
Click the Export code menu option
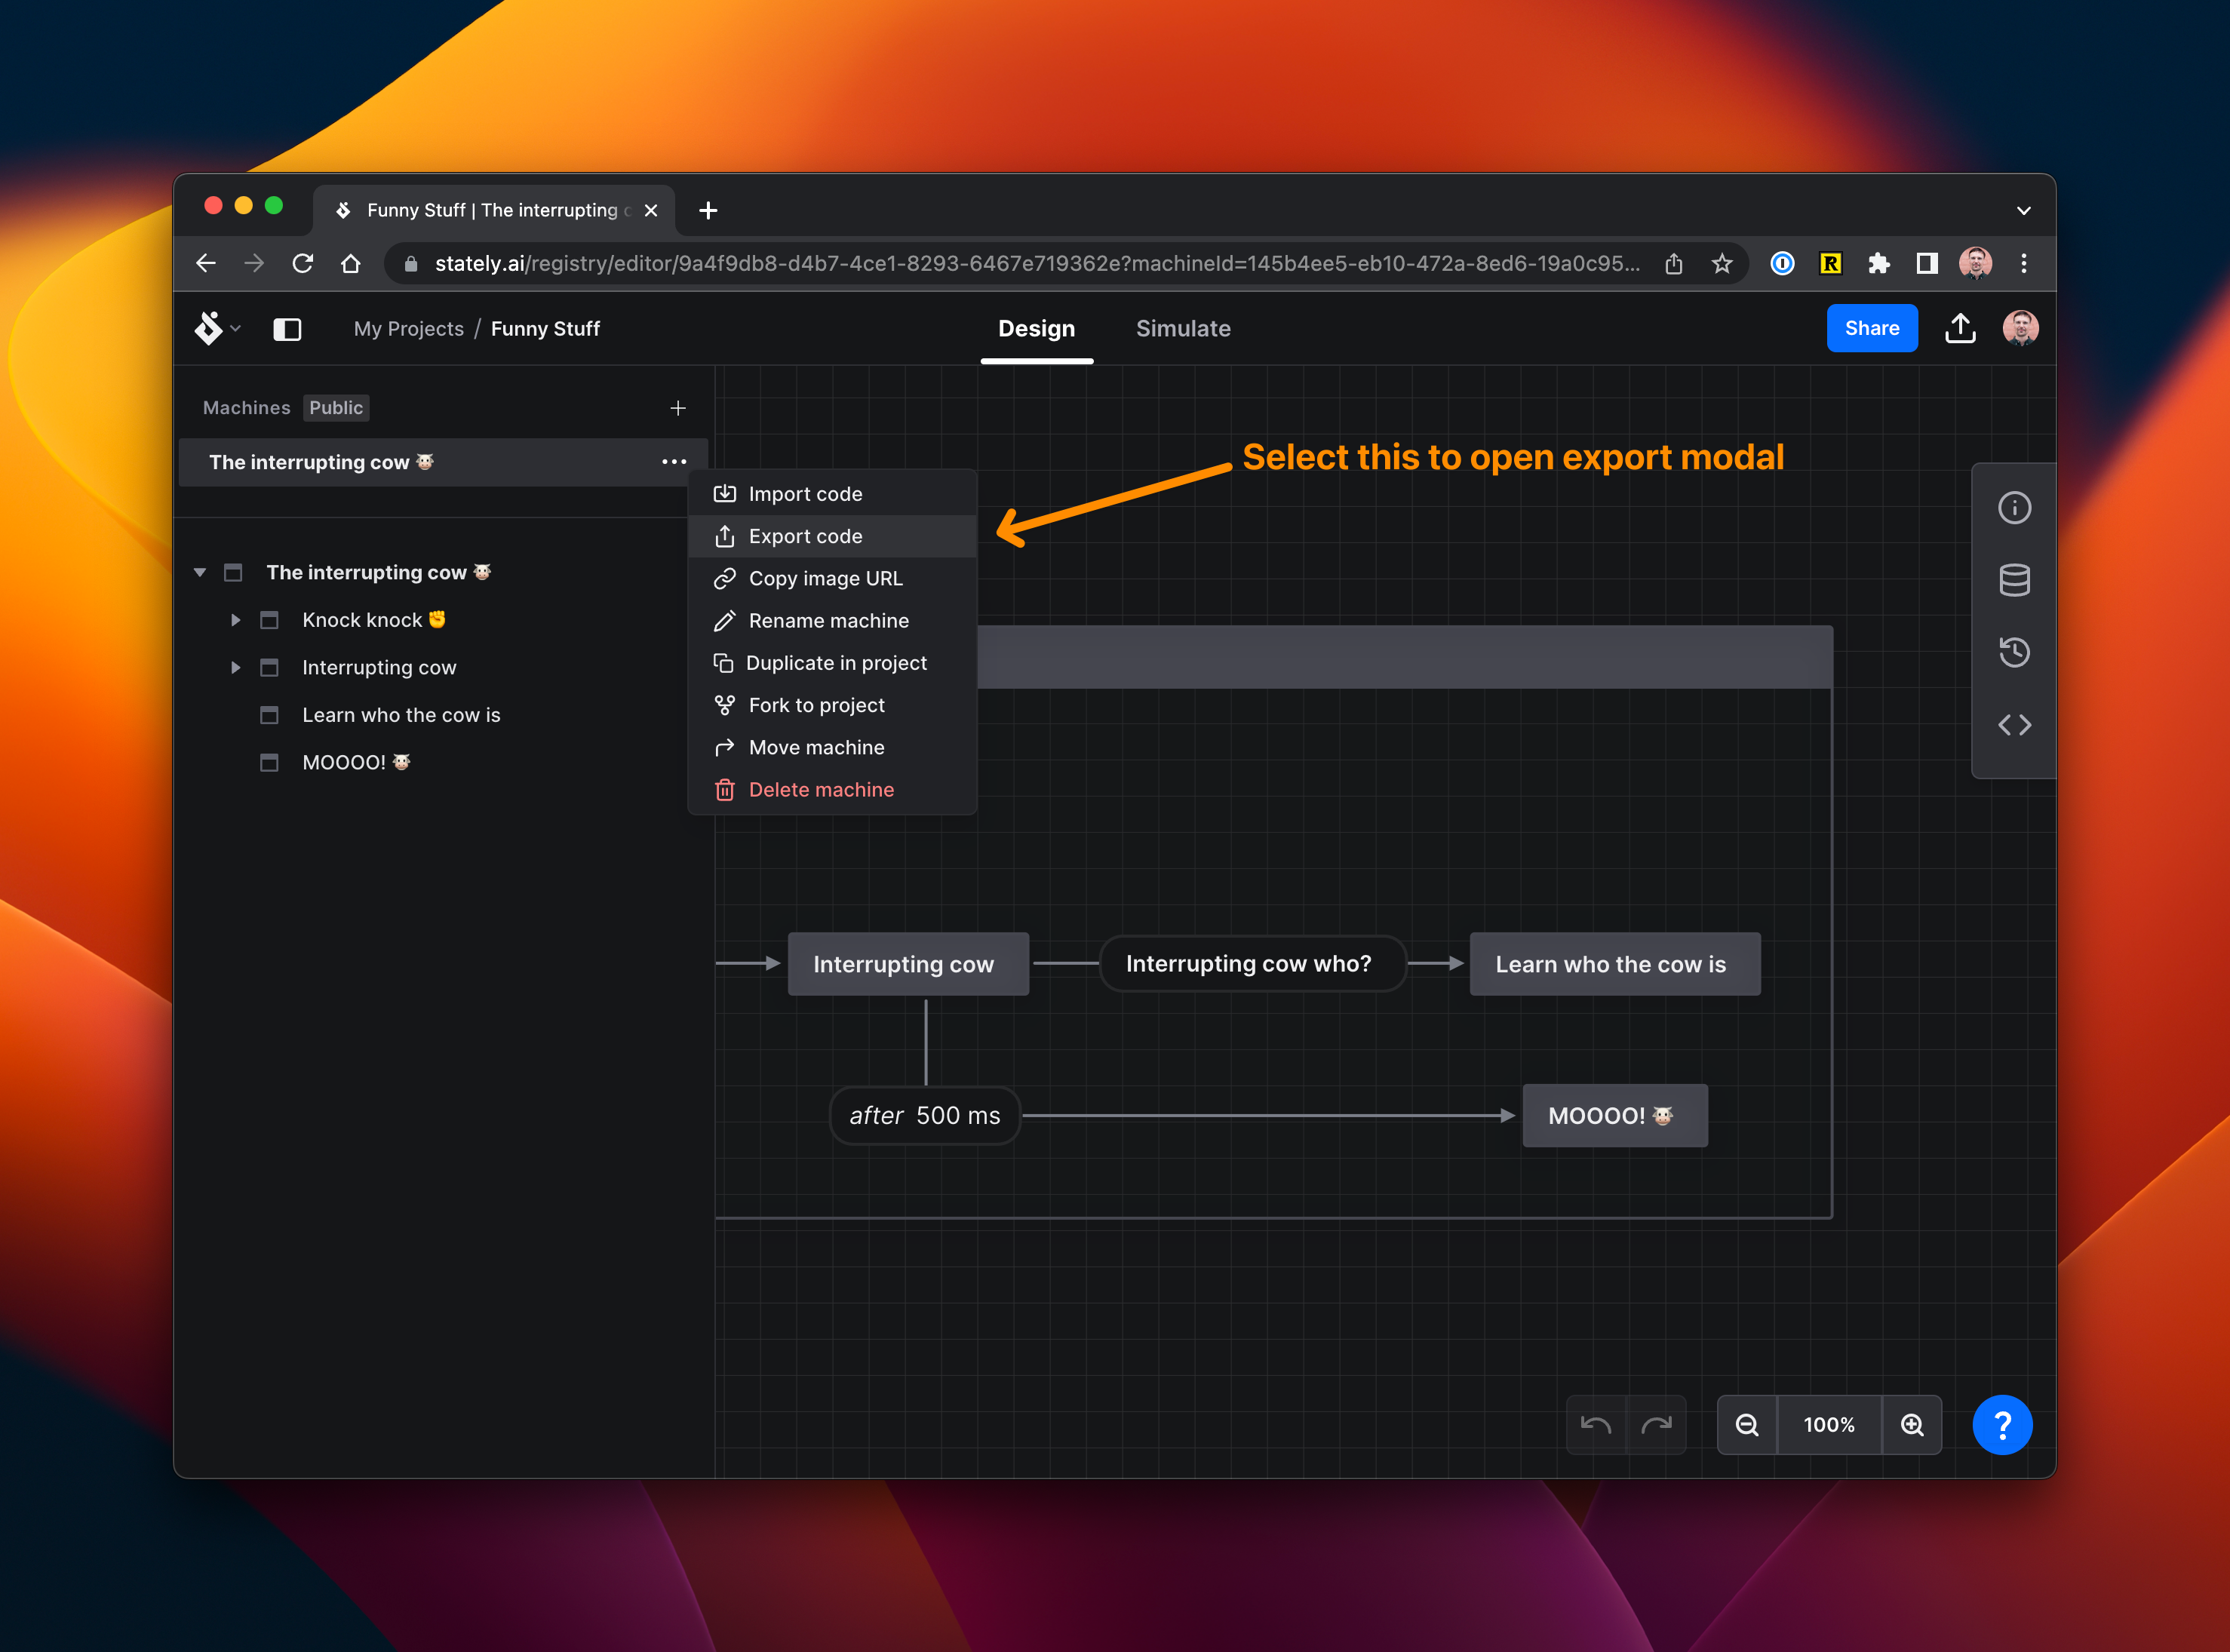click(x=805, y=535)
